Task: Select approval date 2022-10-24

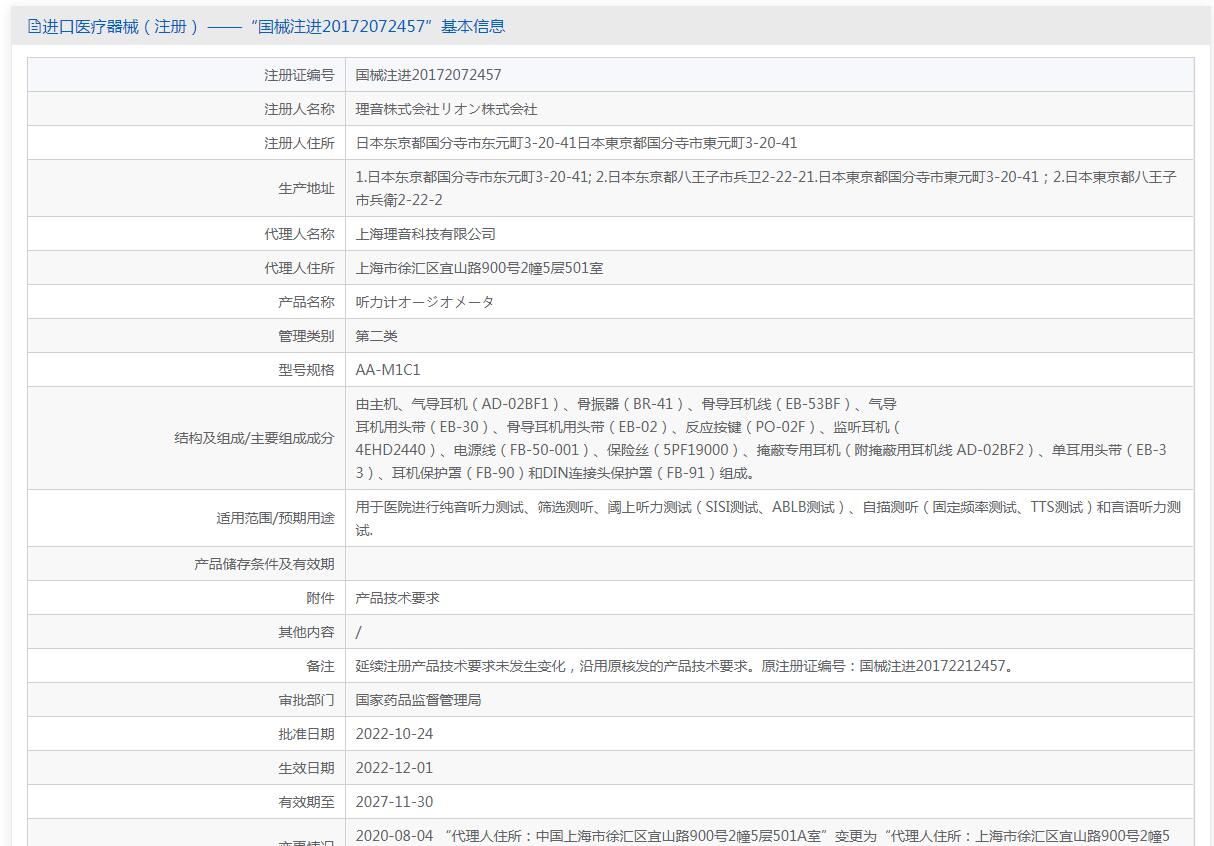Action: click(395, 734)
